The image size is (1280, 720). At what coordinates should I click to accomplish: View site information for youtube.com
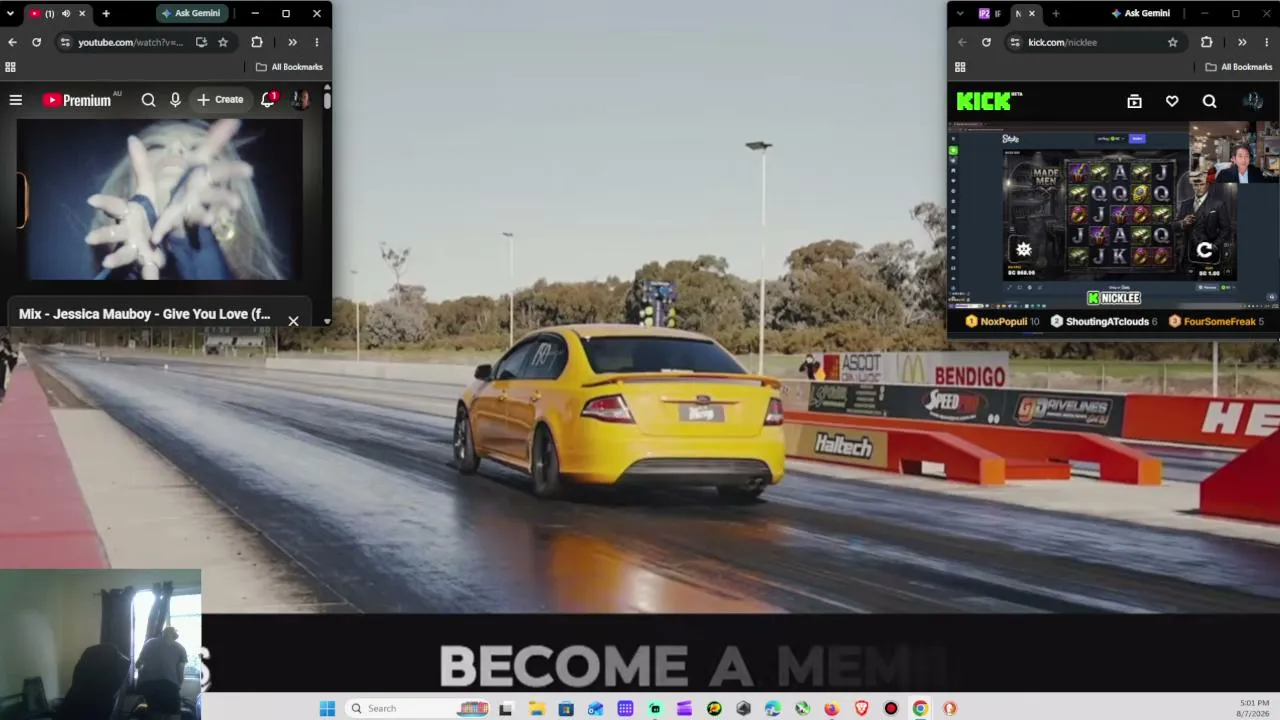click(65, 42)
